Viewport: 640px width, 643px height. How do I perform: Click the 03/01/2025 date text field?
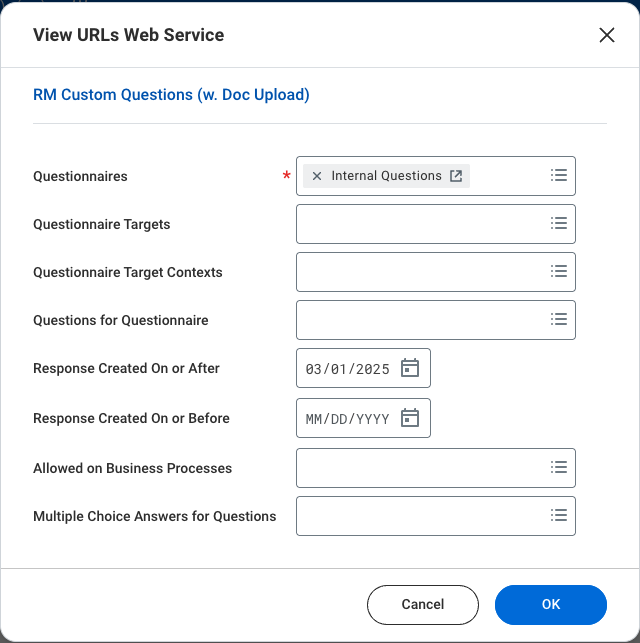pyautogui.click(x=347, y=369)
